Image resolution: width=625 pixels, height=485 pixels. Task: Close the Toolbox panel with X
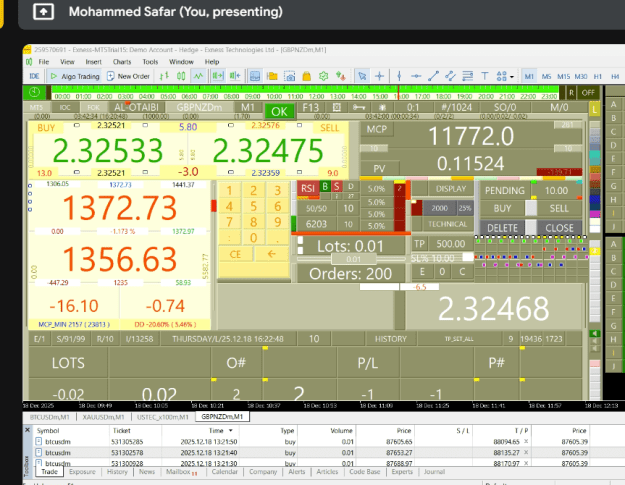28,430
